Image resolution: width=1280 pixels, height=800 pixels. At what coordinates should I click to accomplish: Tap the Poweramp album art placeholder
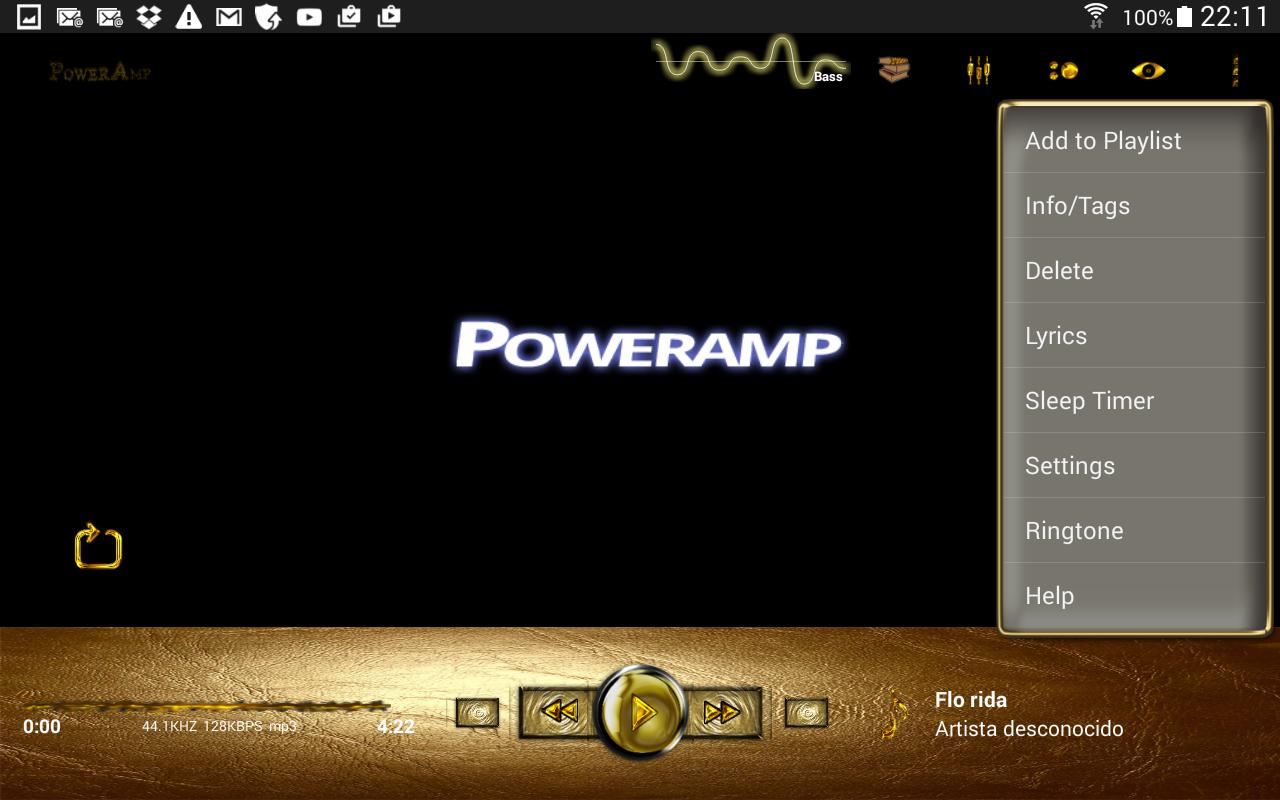[648, 345]
